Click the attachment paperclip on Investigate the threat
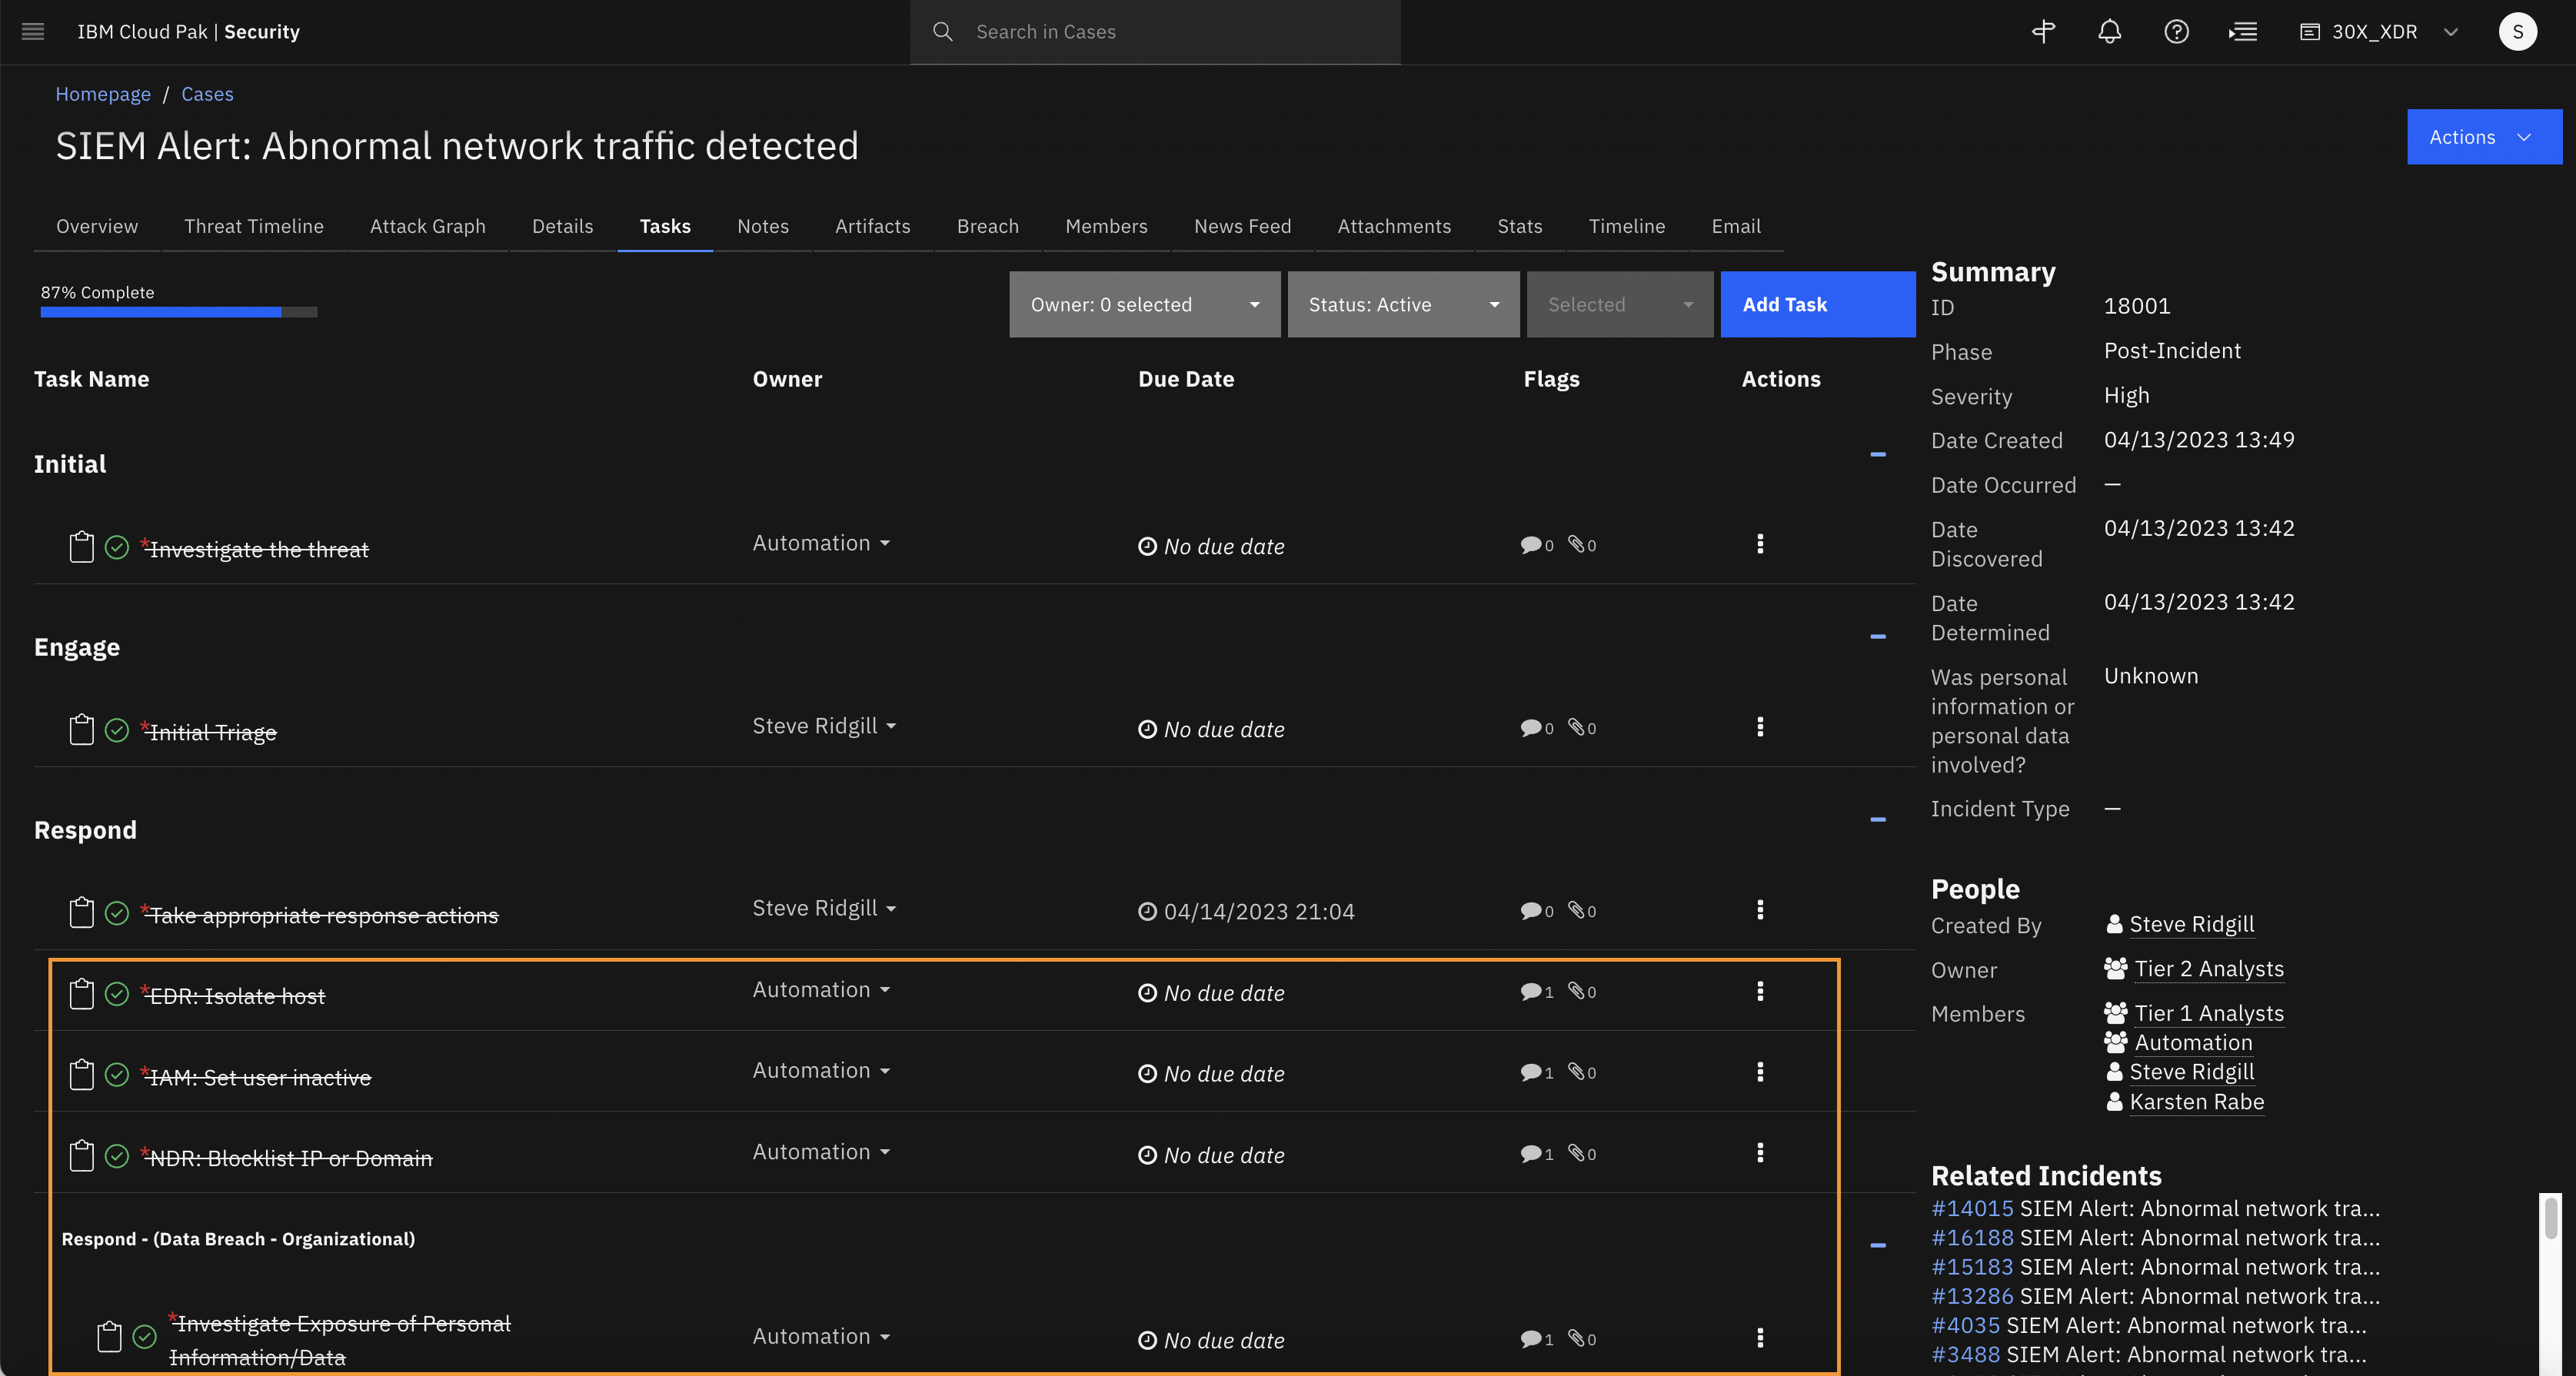Screen dimensions: 2576x1376 pyautogui.click(x=1576, y=544)
